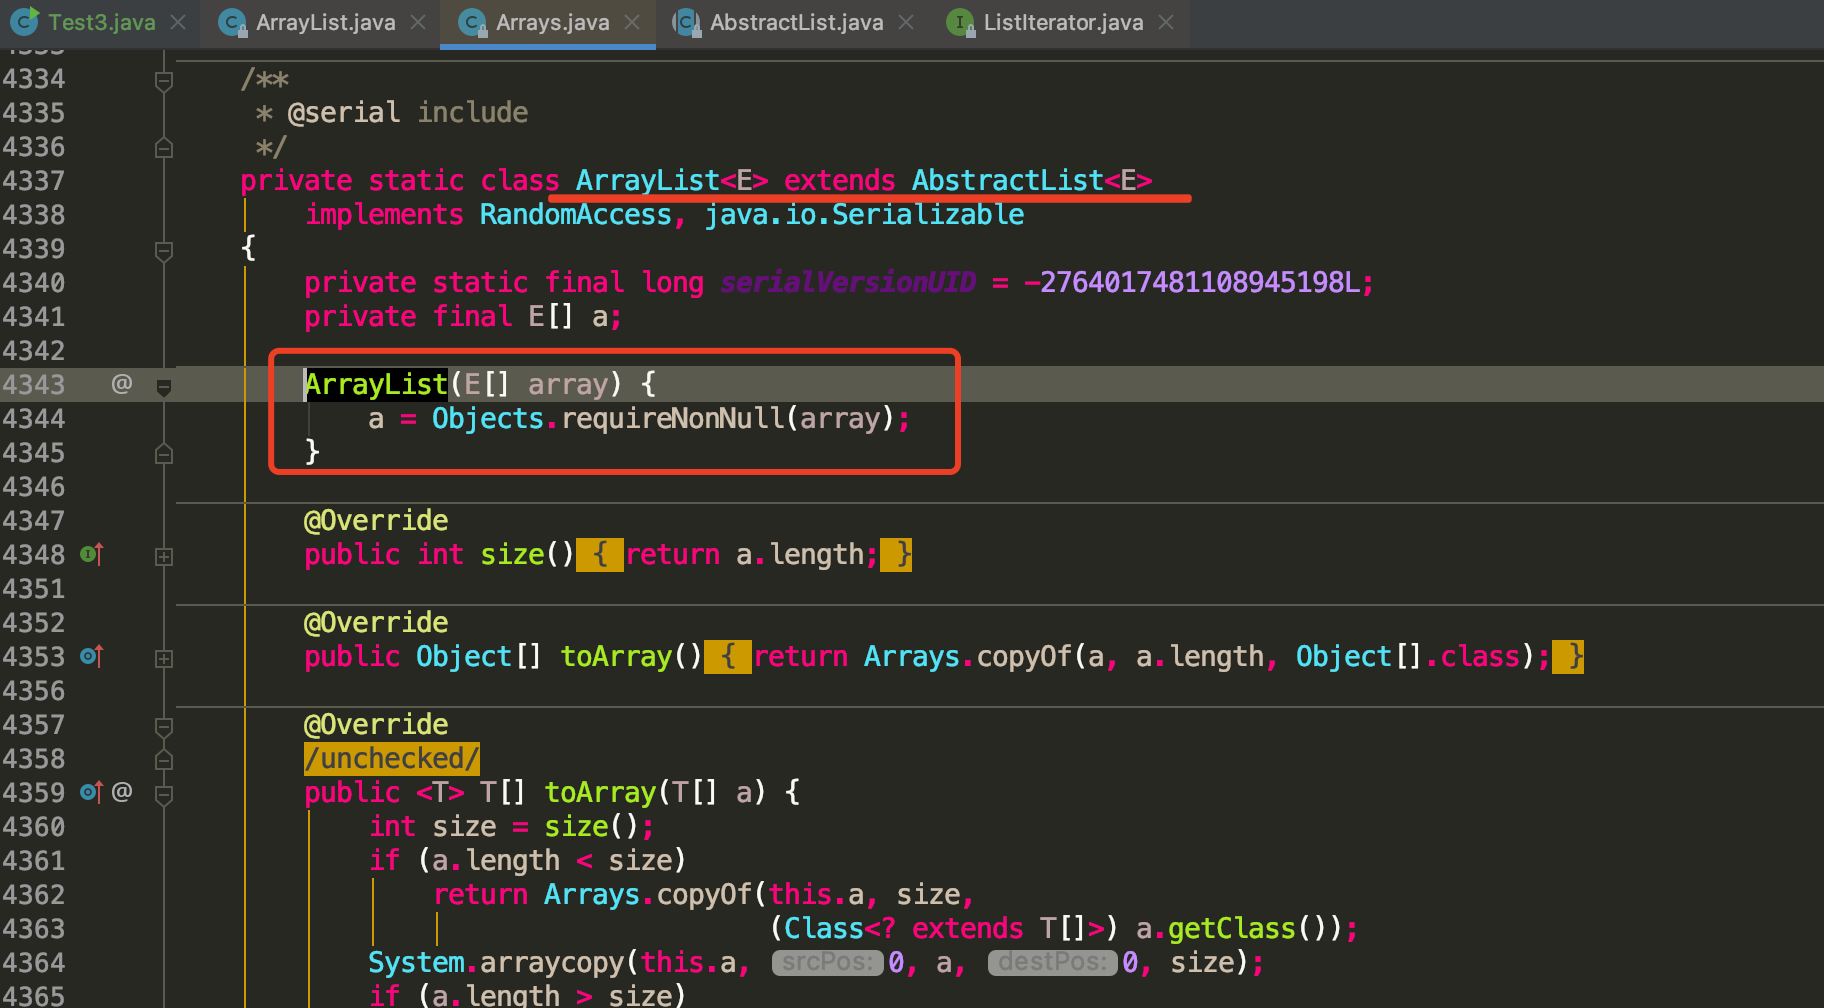The image size is (1824, 1008).
Task: Click java.io.Serializable in implements clause
Action: [864, 214]
